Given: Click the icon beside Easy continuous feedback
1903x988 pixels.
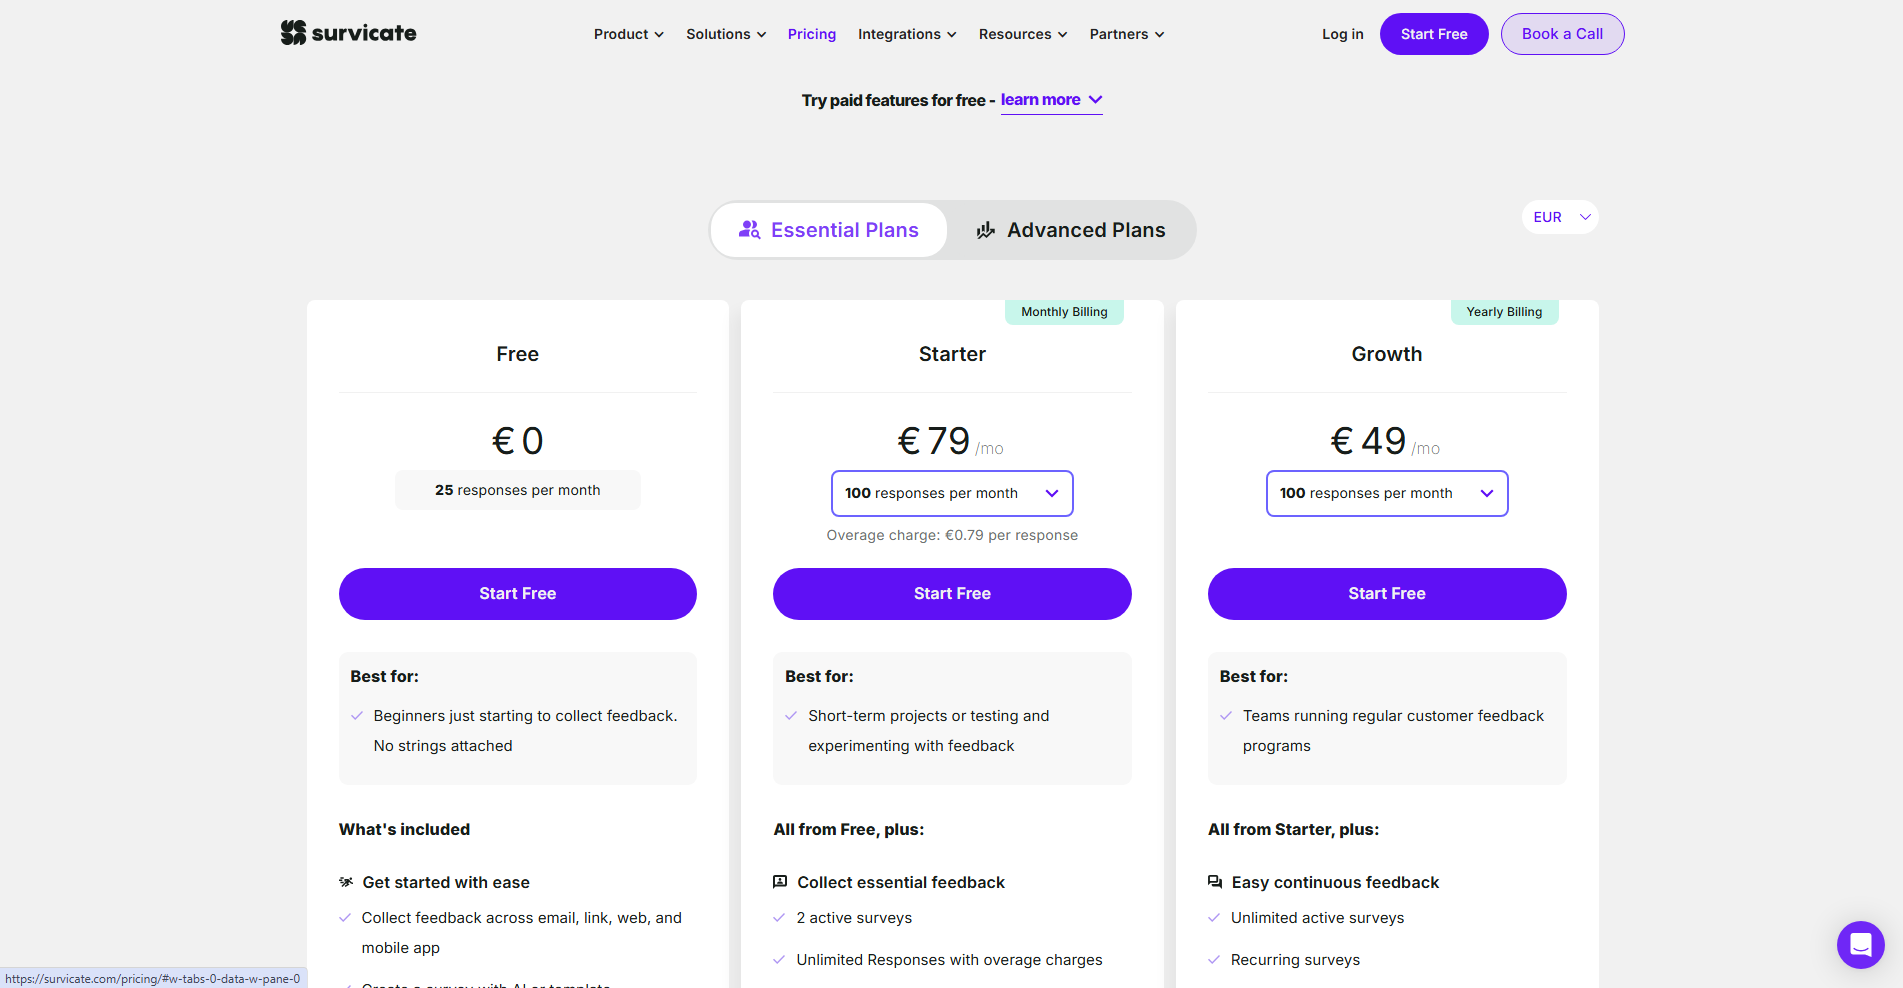Looking at the screenshot, I should pyautogui.click(x=1214, y=882).
